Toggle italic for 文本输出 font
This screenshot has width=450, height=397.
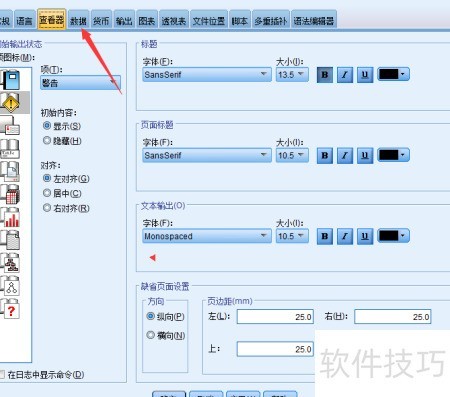(345, 236)
